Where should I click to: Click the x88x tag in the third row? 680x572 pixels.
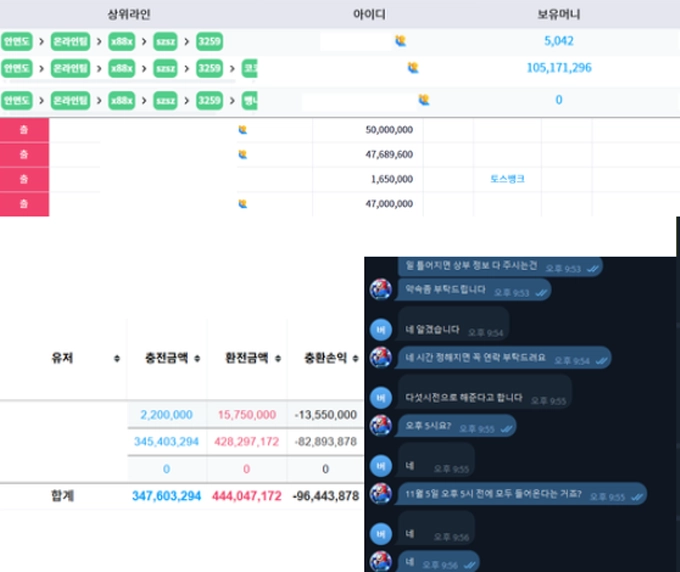121,101
